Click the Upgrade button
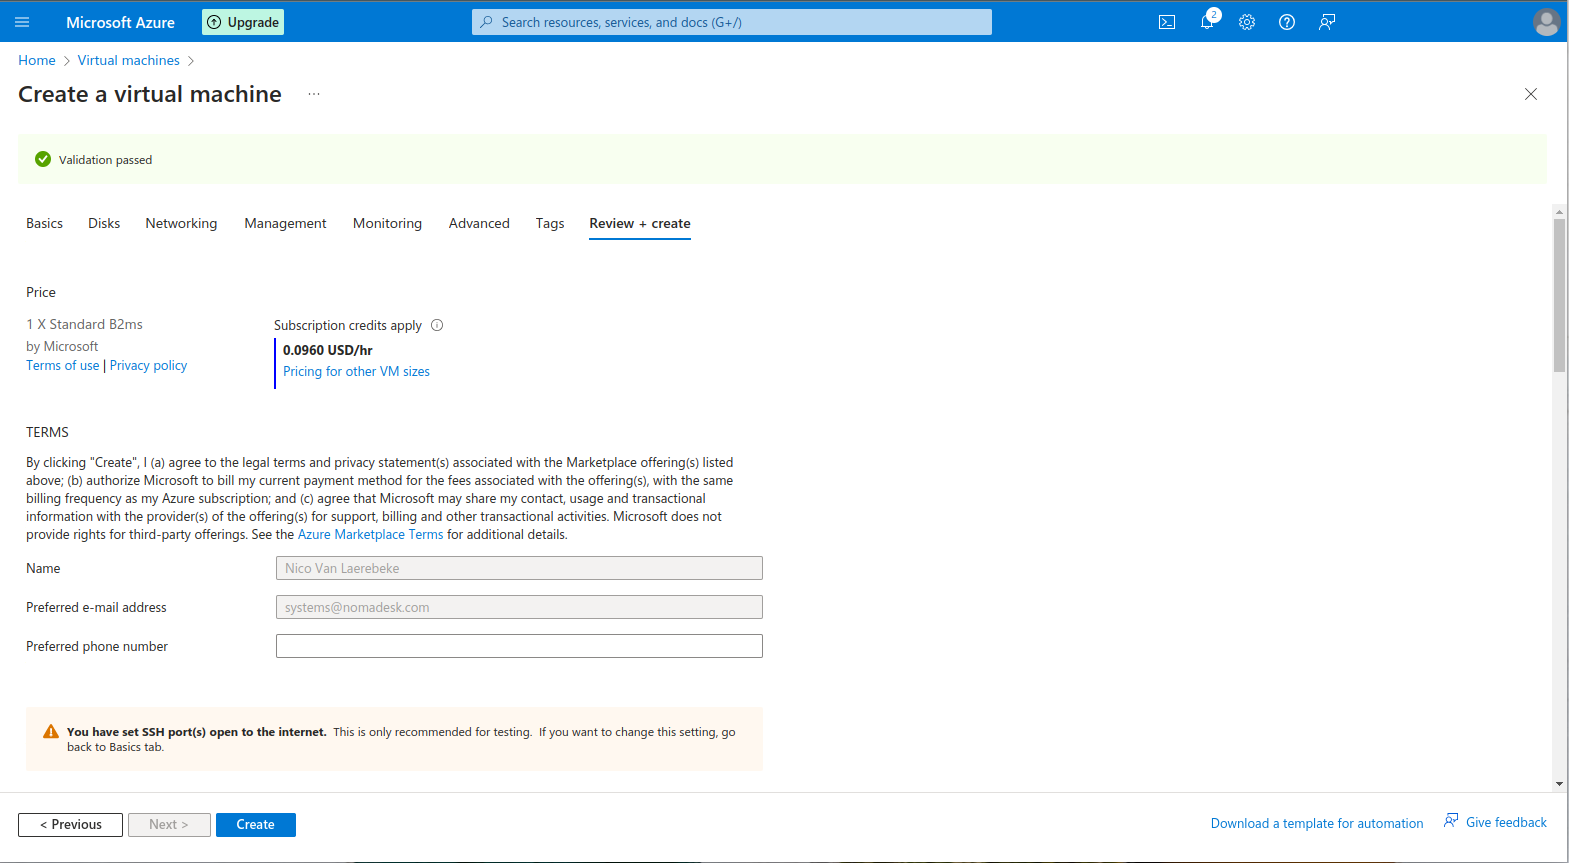 tap(243, 22)
